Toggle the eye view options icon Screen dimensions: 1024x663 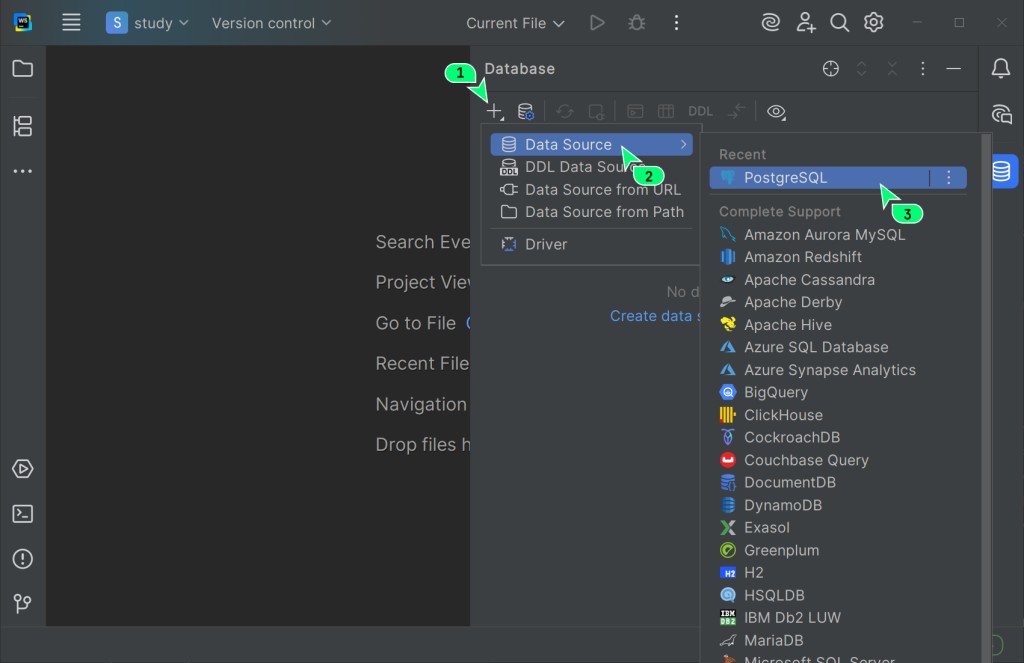pyautogui.click(x=776, y=112)
